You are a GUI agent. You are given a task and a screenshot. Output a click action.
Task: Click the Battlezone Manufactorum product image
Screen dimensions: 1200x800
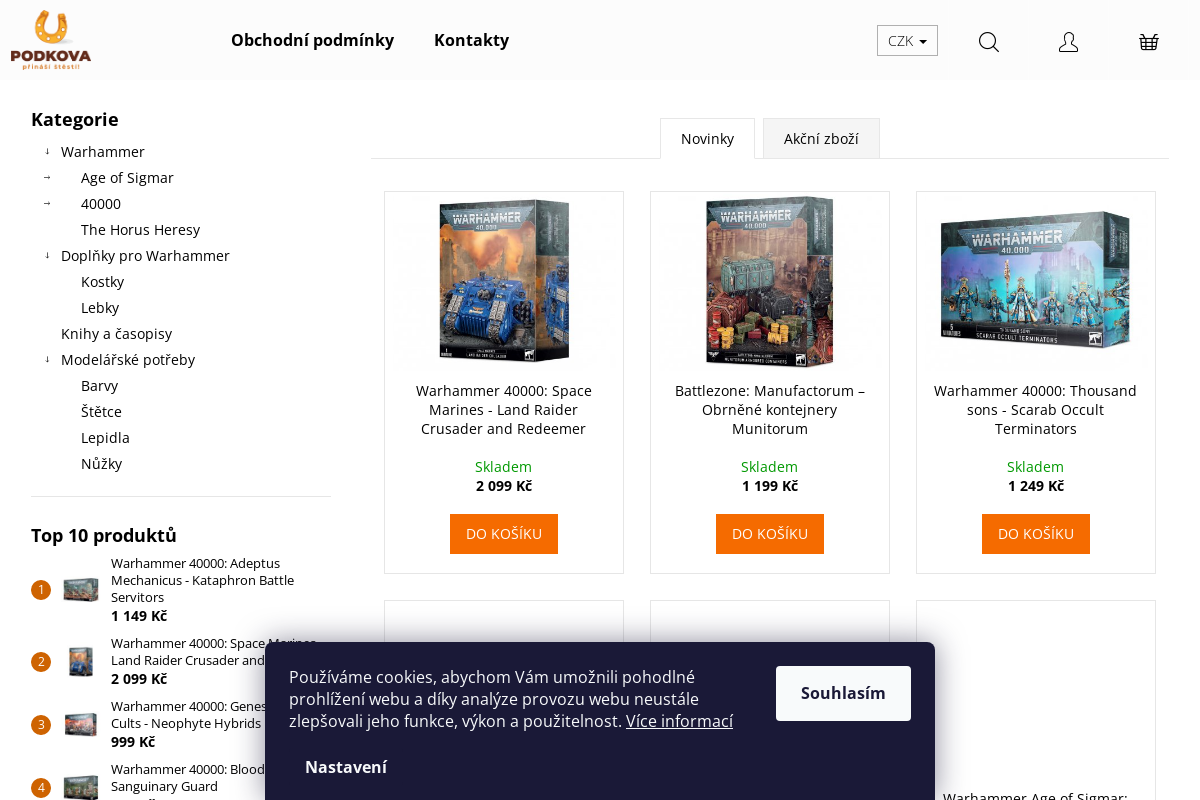[769, 281]
